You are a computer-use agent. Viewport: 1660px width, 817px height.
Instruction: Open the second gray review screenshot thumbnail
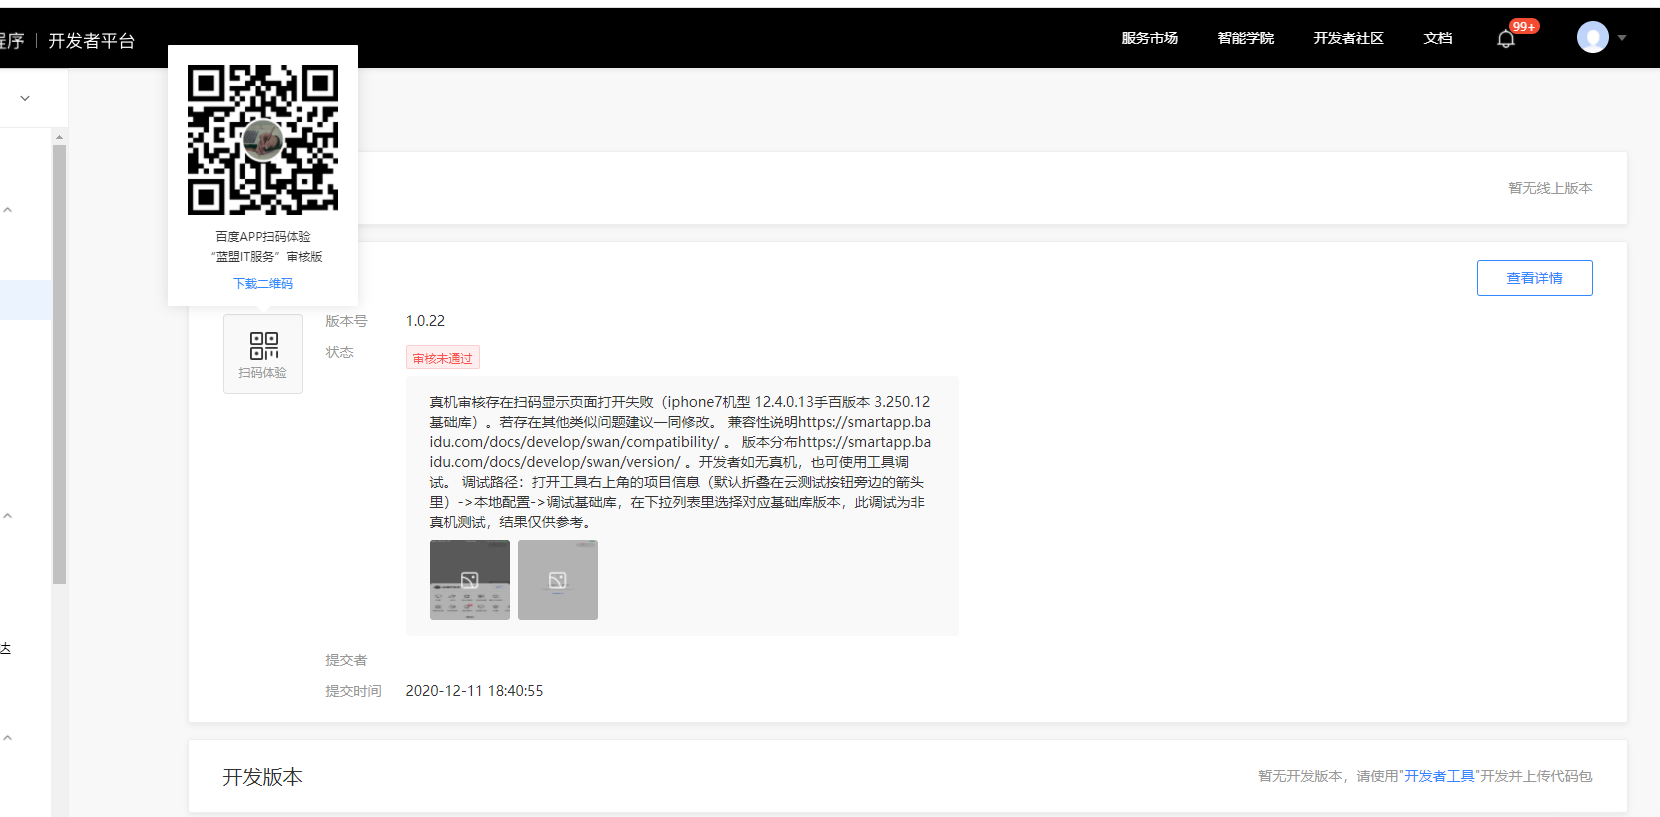click(558, 580)
